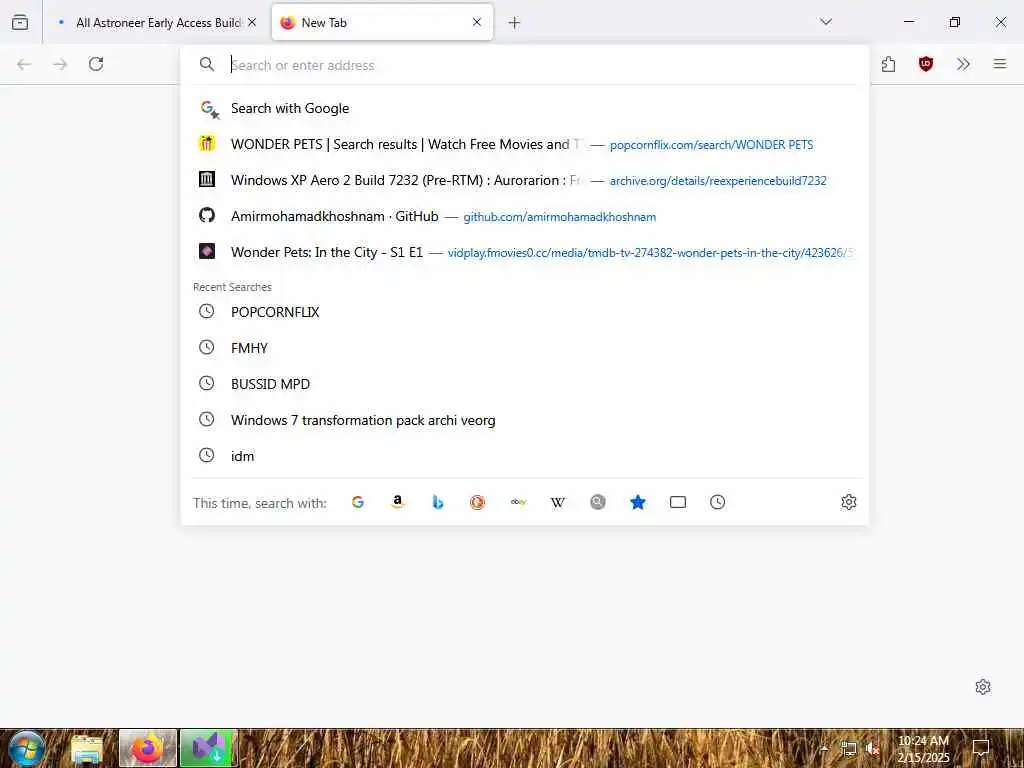Screen dimensions: 1024x768
Task: Go back with the back arrow
Action: (24, 64)
